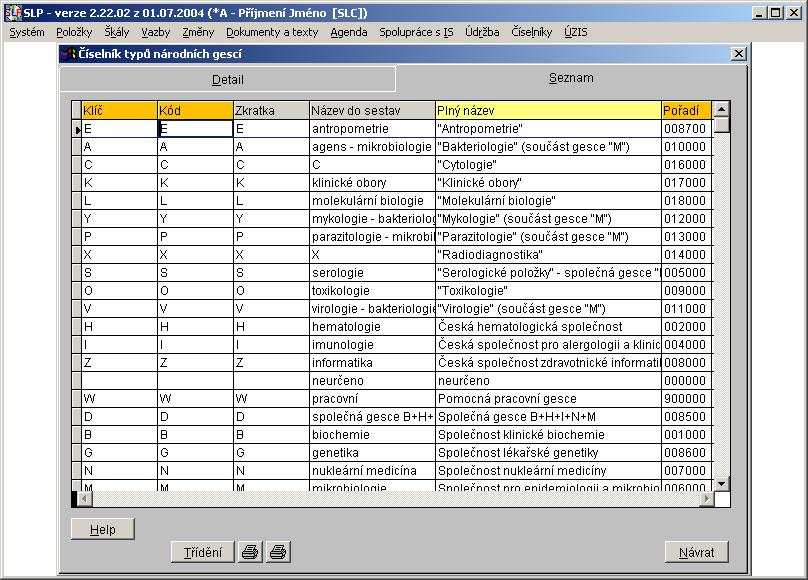The image size is (808, 580).
Task: Click the Plný název column header
Action: pos(547,110)
